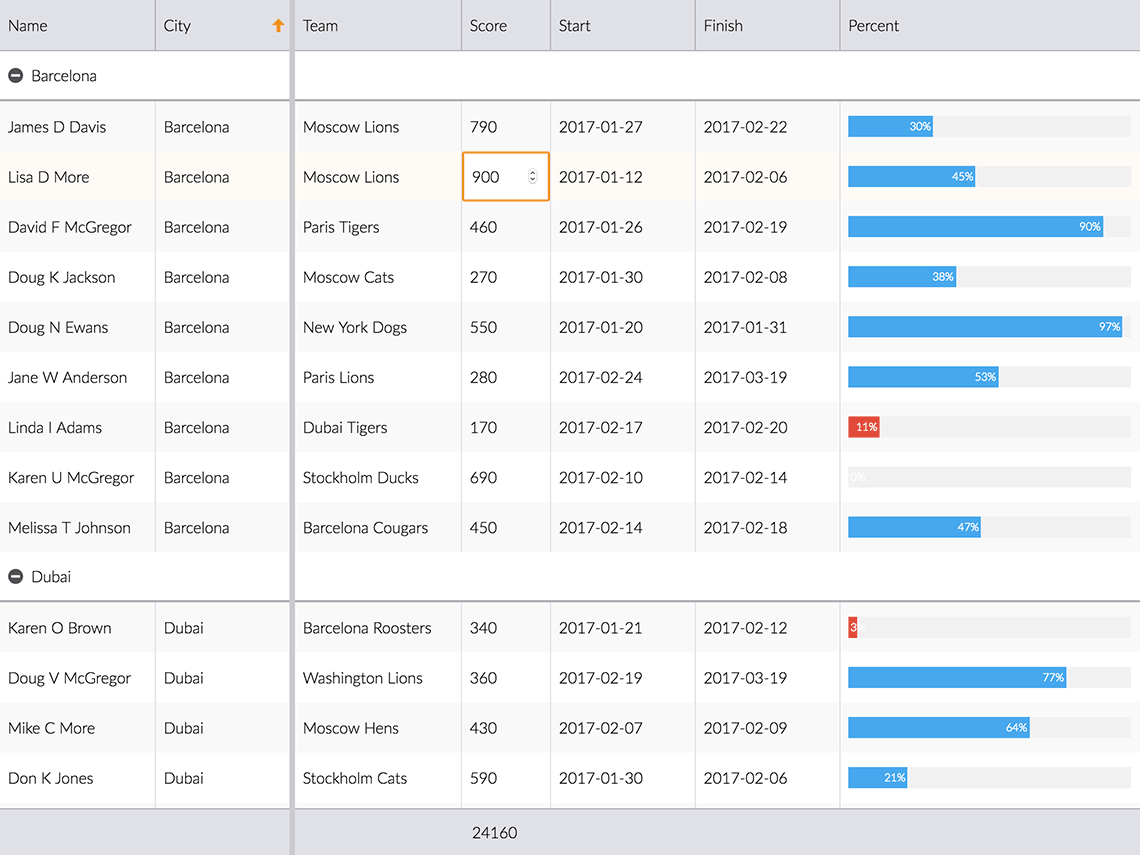This screenshot has height=855, width=1140.
Task: Select Karen O Brown row name
Action: tap(60, 628)
